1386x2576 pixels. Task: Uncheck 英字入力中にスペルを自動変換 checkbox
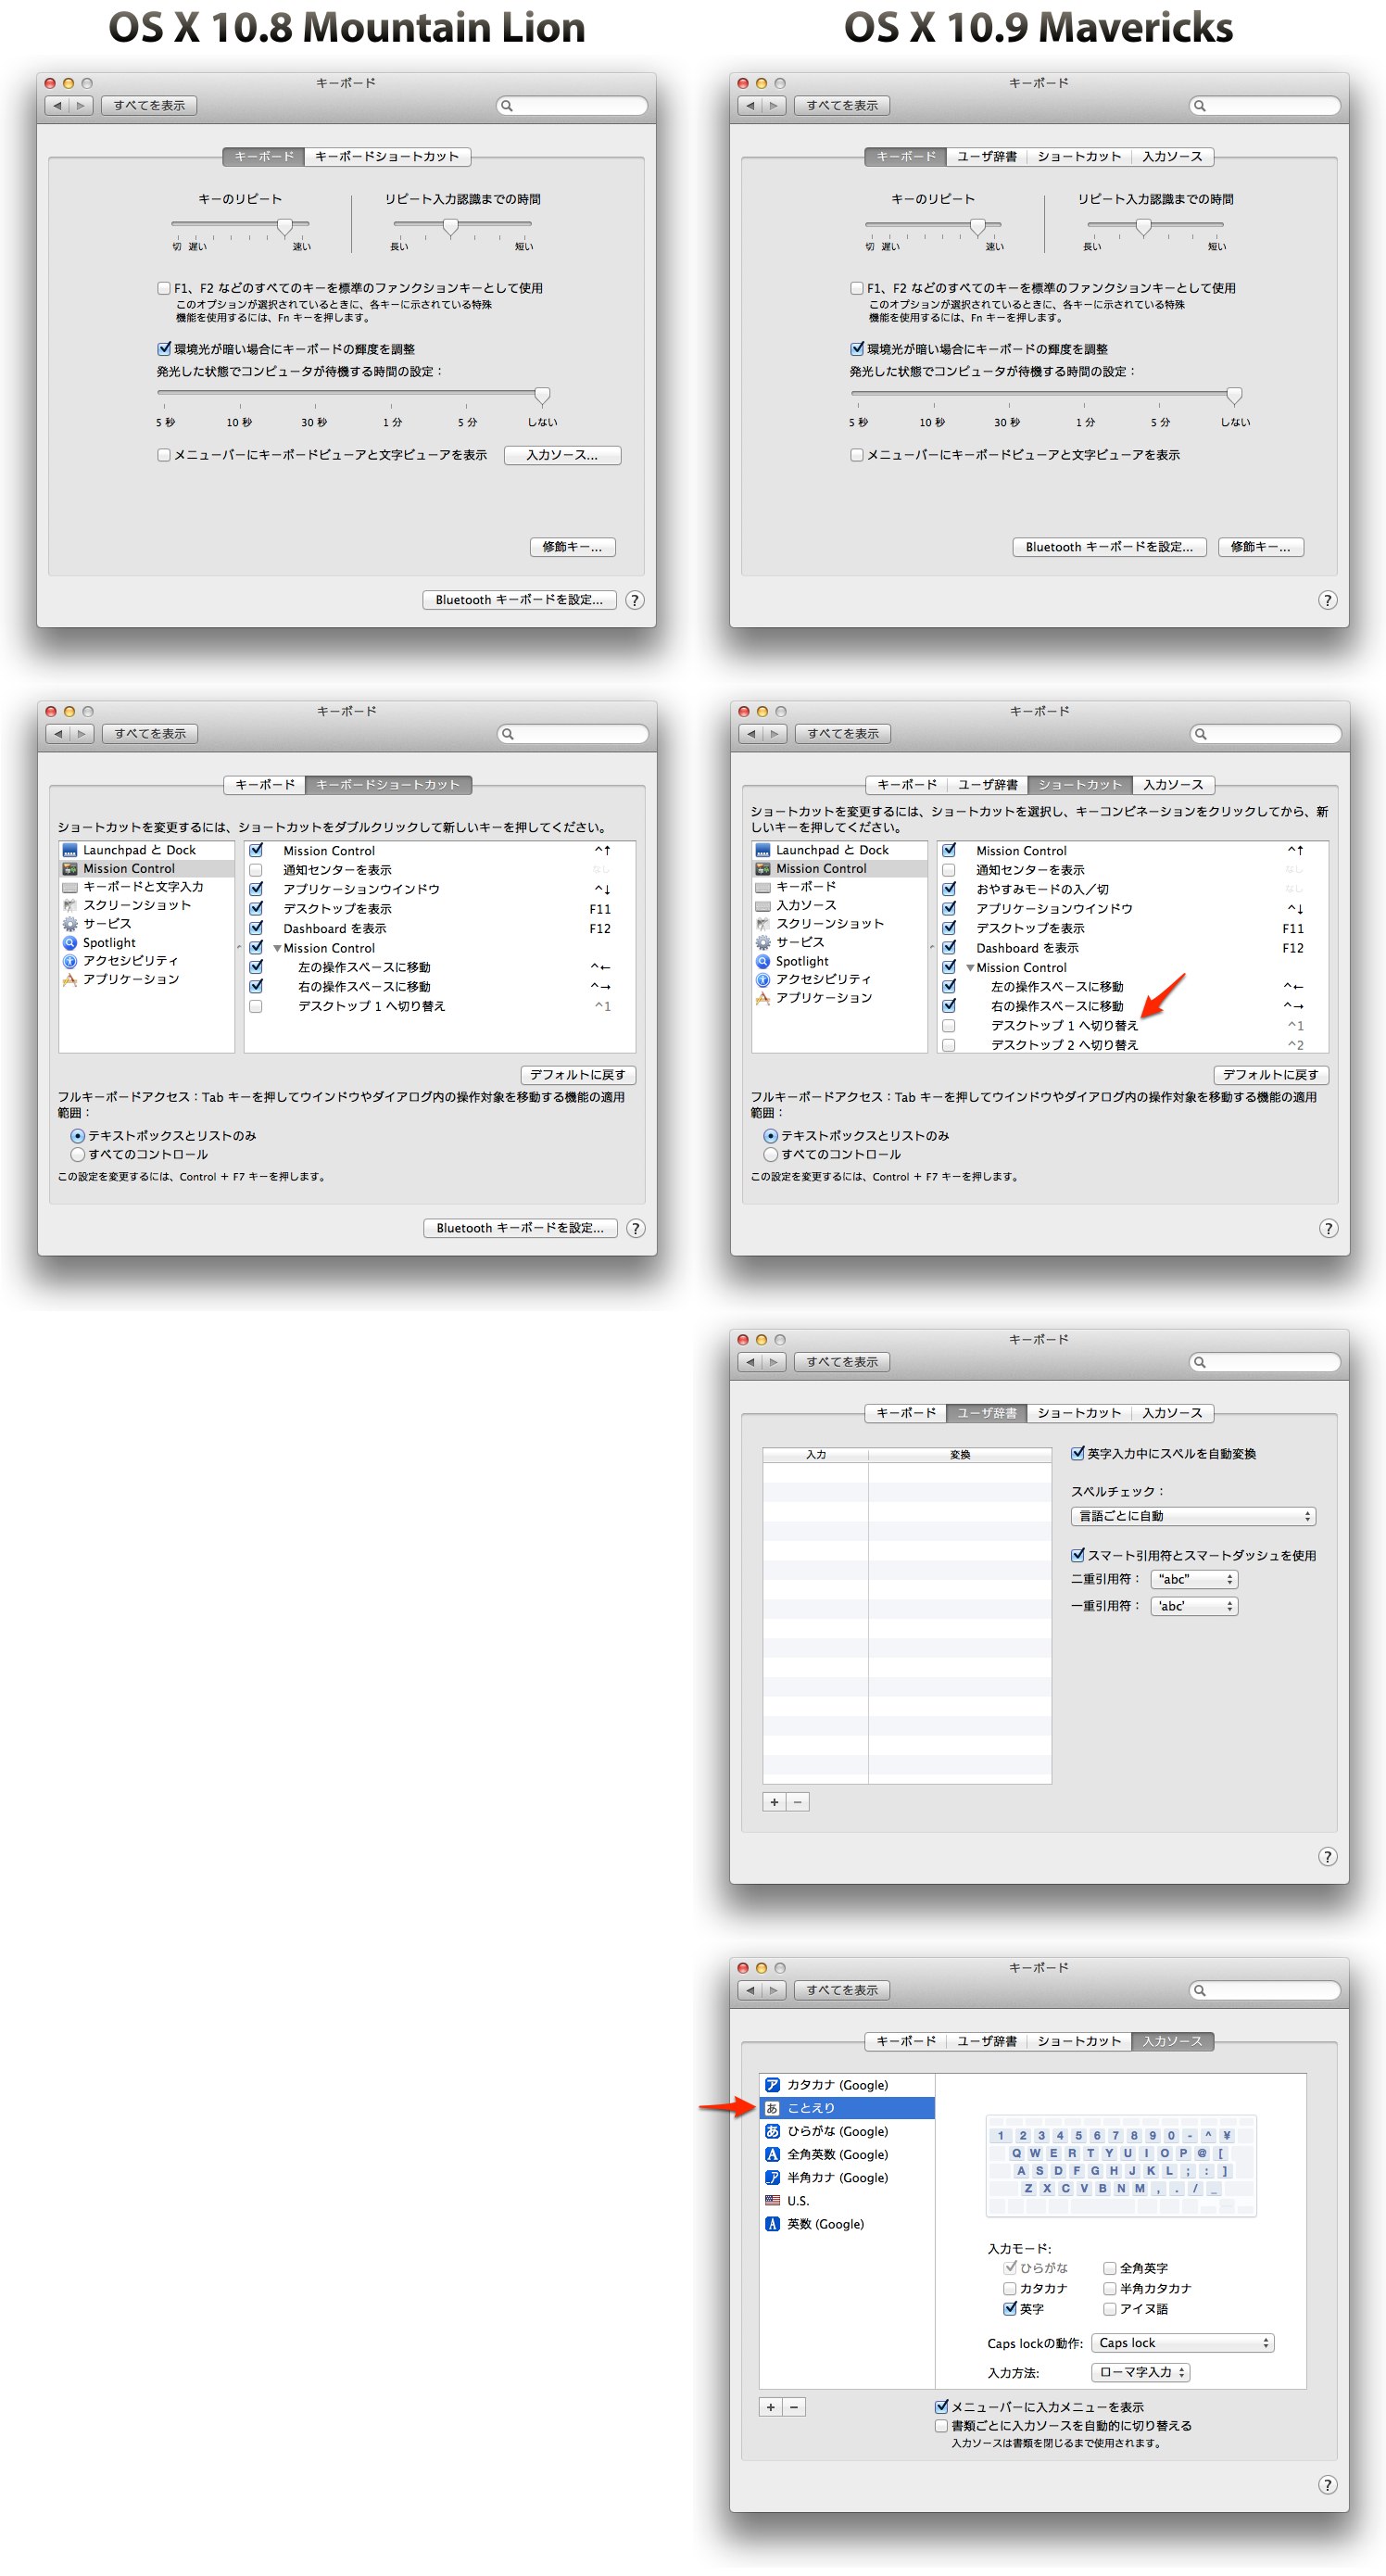point(1078,1454)
